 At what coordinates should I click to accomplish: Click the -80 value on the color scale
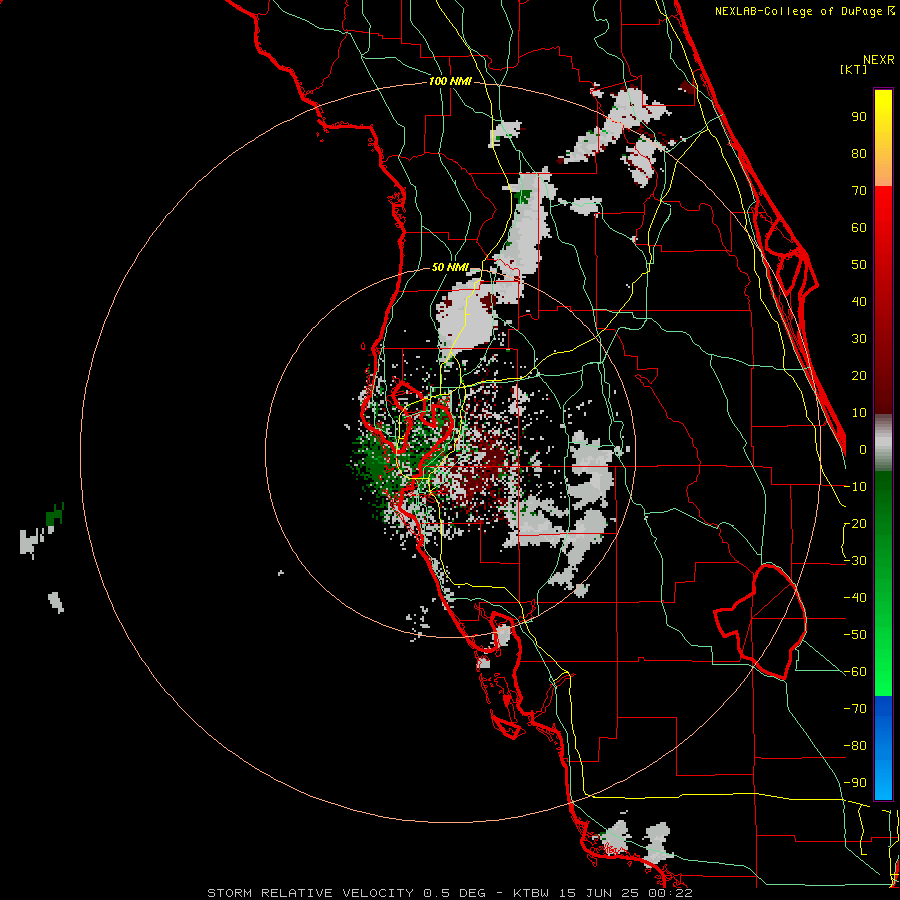pyautogui.click(x=855, y=746)
